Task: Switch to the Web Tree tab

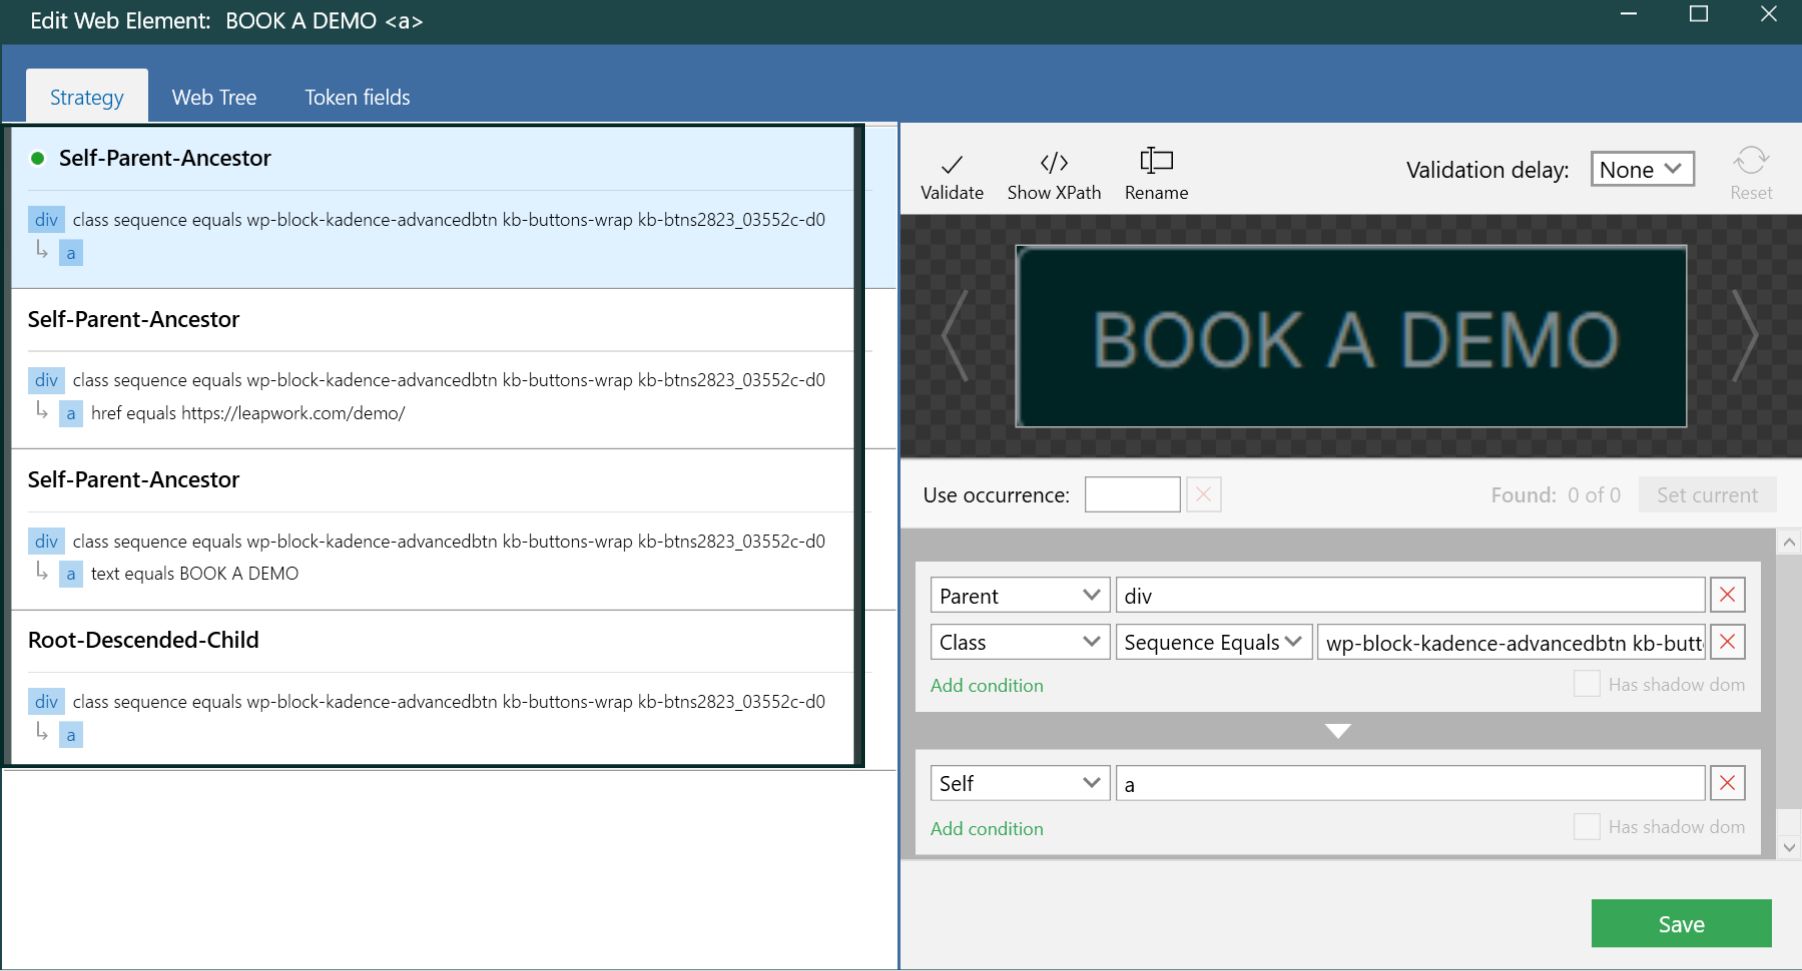Action: (214, 97)
